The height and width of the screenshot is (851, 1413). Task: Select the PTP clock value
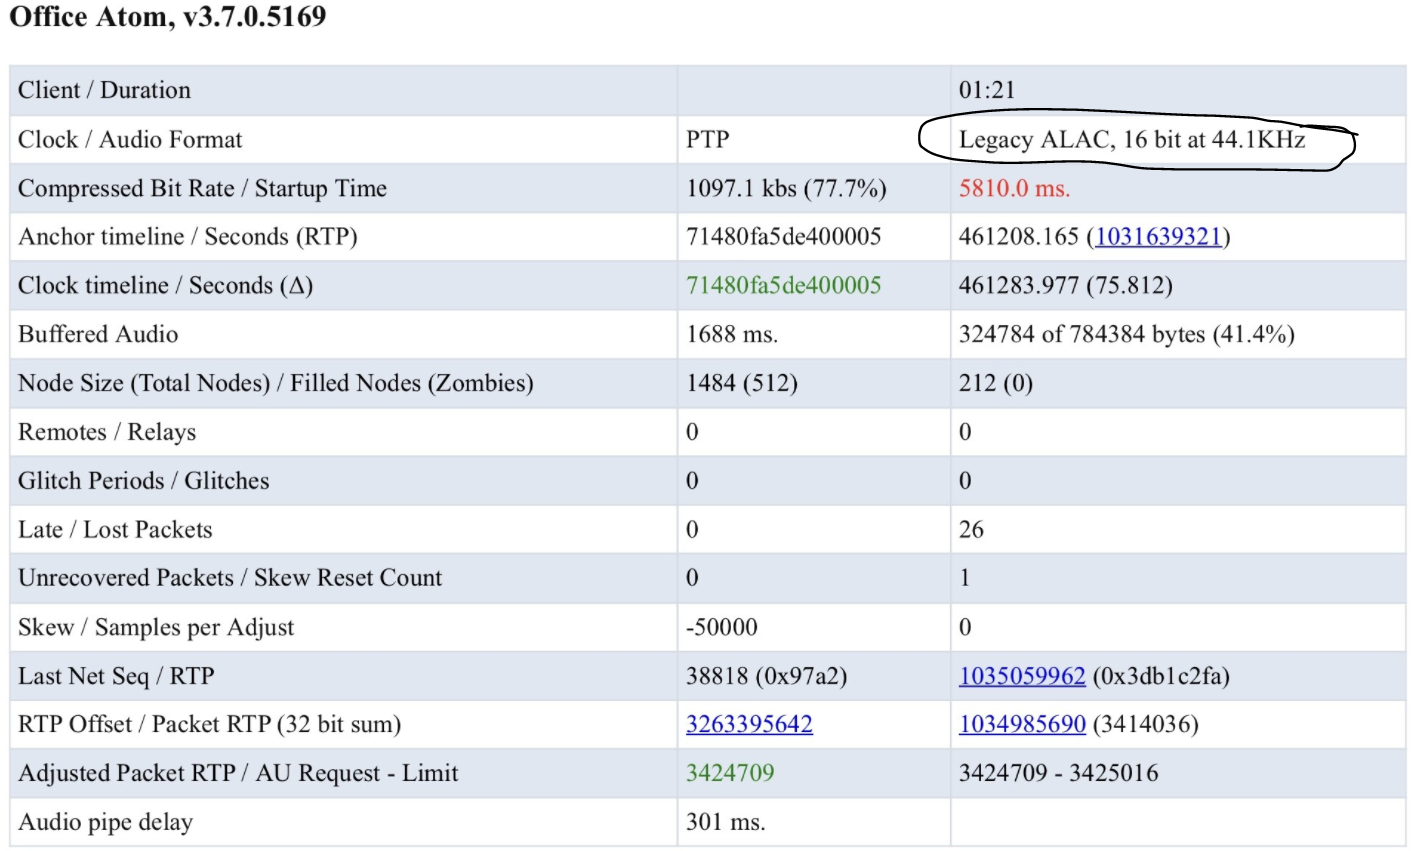708,140
